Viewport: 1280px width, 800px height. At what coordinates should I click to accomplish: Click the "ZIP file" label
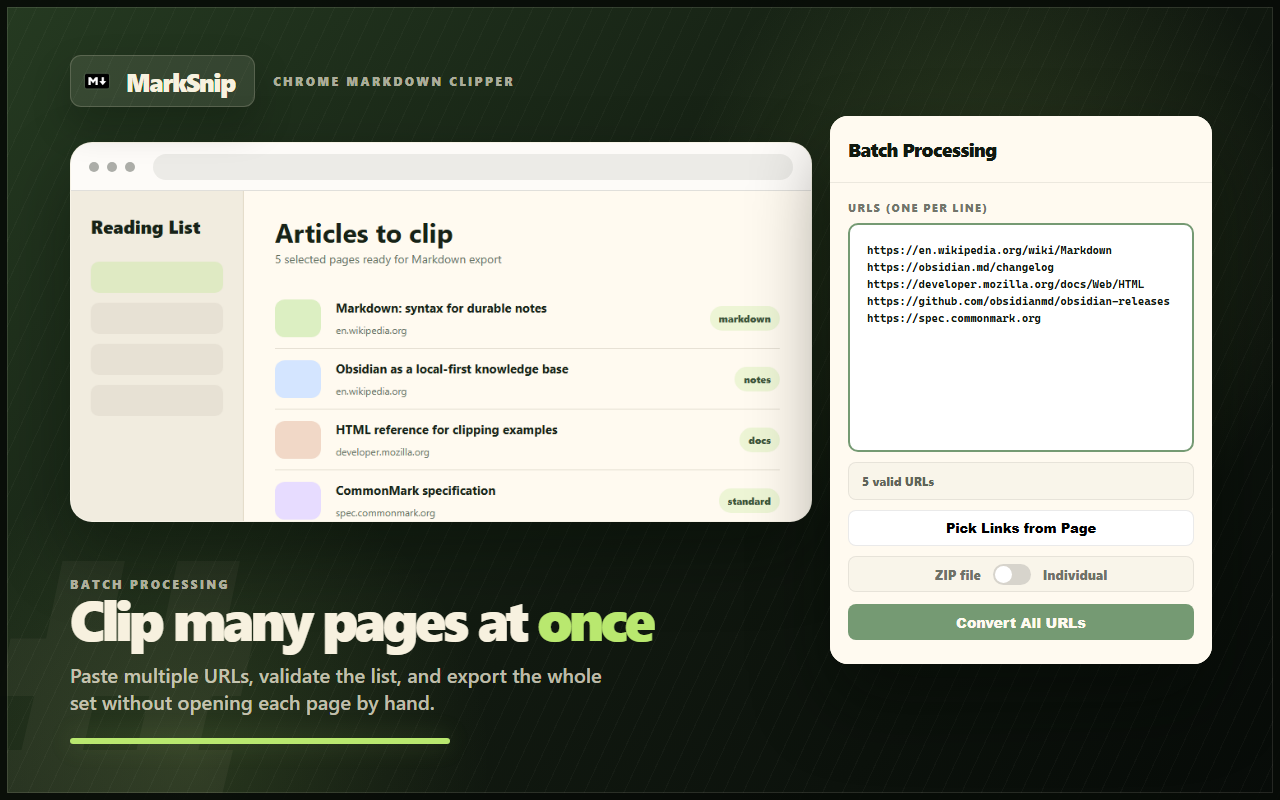(x=958, y=575)
